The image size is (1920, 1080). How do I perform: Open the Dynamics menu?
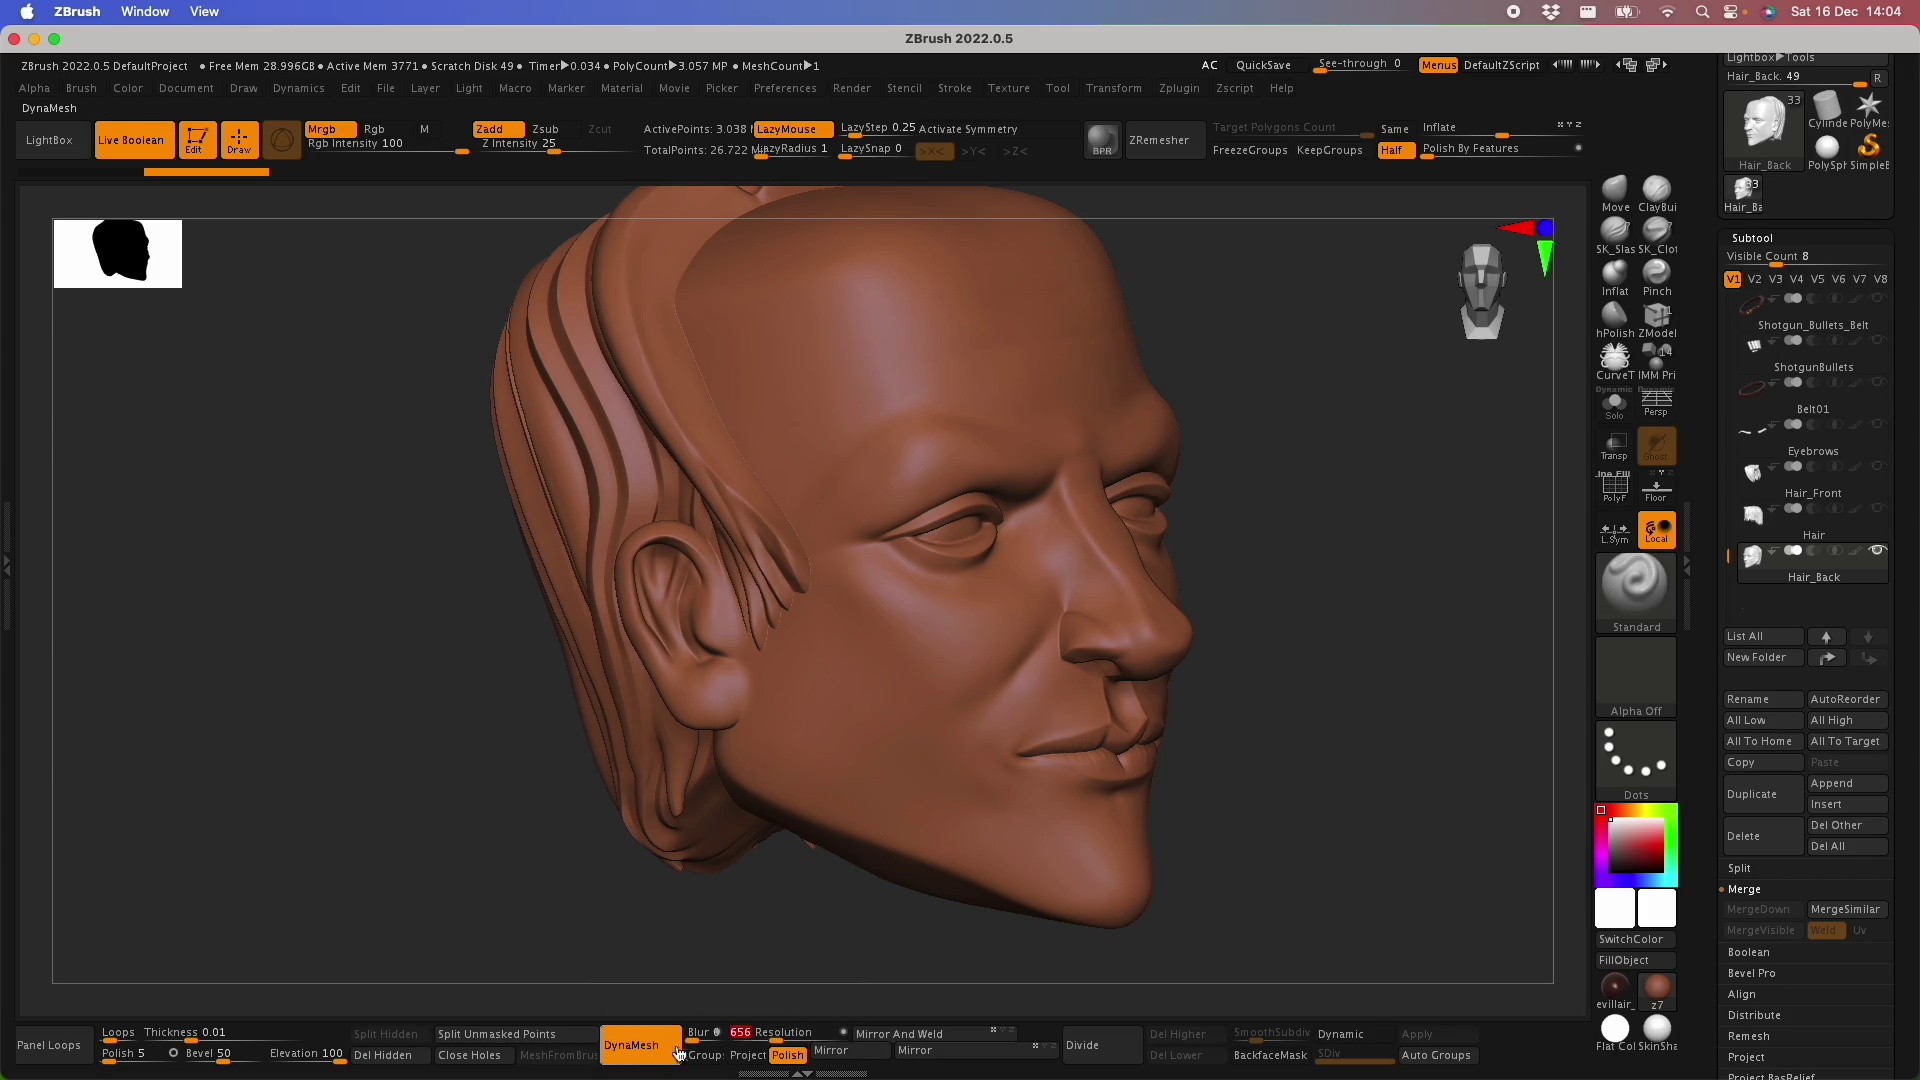coord(298,88)
